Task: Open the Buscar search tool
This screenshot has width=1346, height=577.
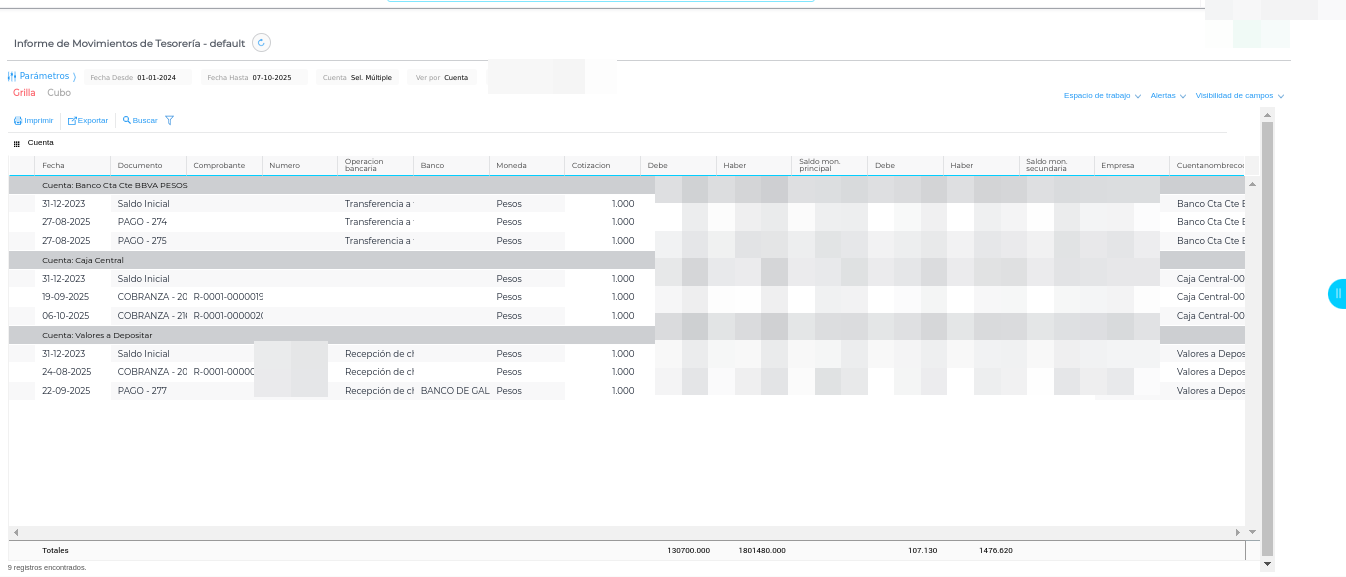Action: coord(140,121)
